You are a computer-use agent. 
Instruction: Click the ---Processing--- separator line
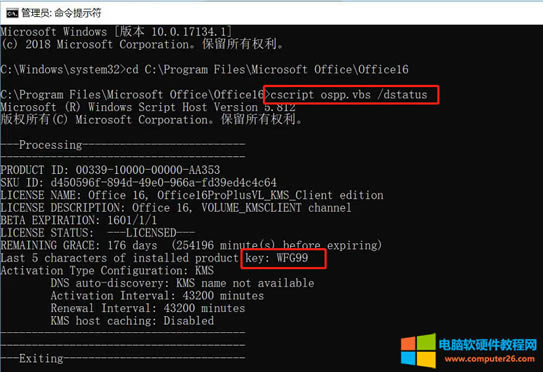pyautogui.click(x=123, y=145)
